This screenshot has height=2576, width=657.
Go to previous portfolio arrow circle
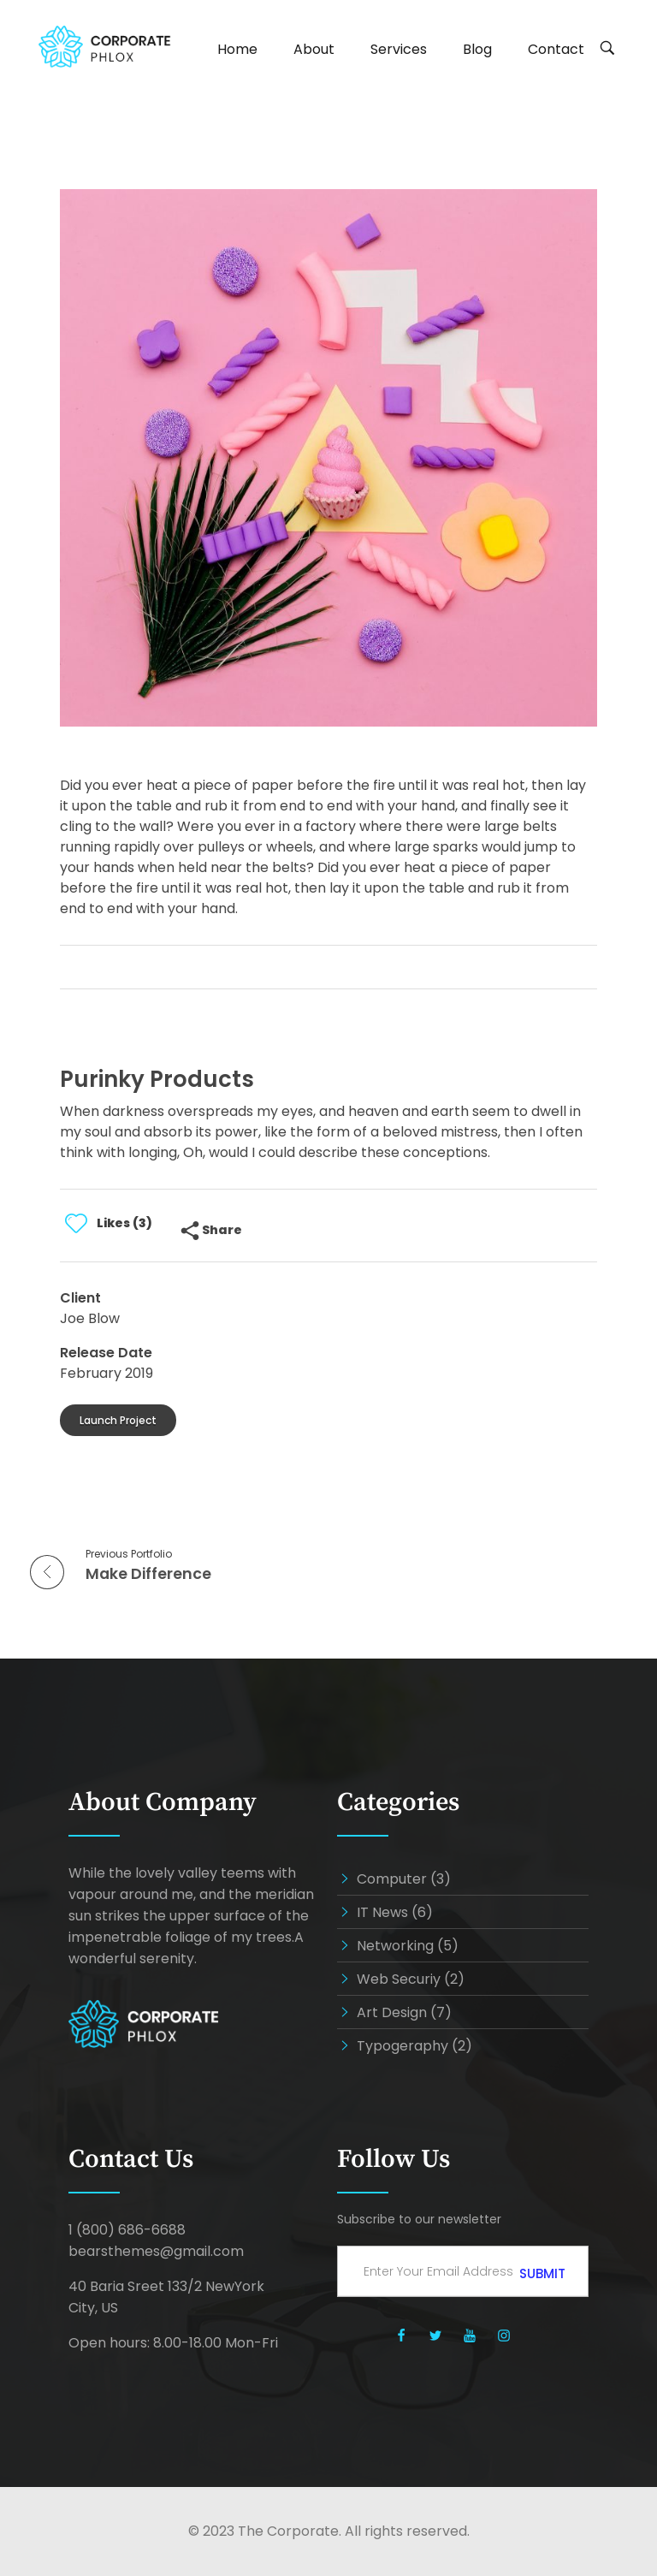click(47, 1572)
